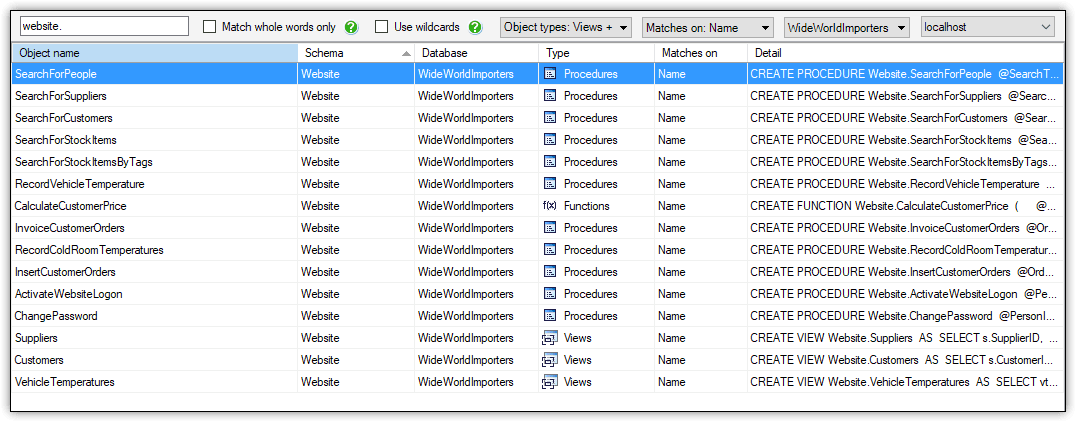Click Procedures type text in RecordVehicleTemperature row
The width and height of the screenshot is (1076, 422).
point(591,184)
